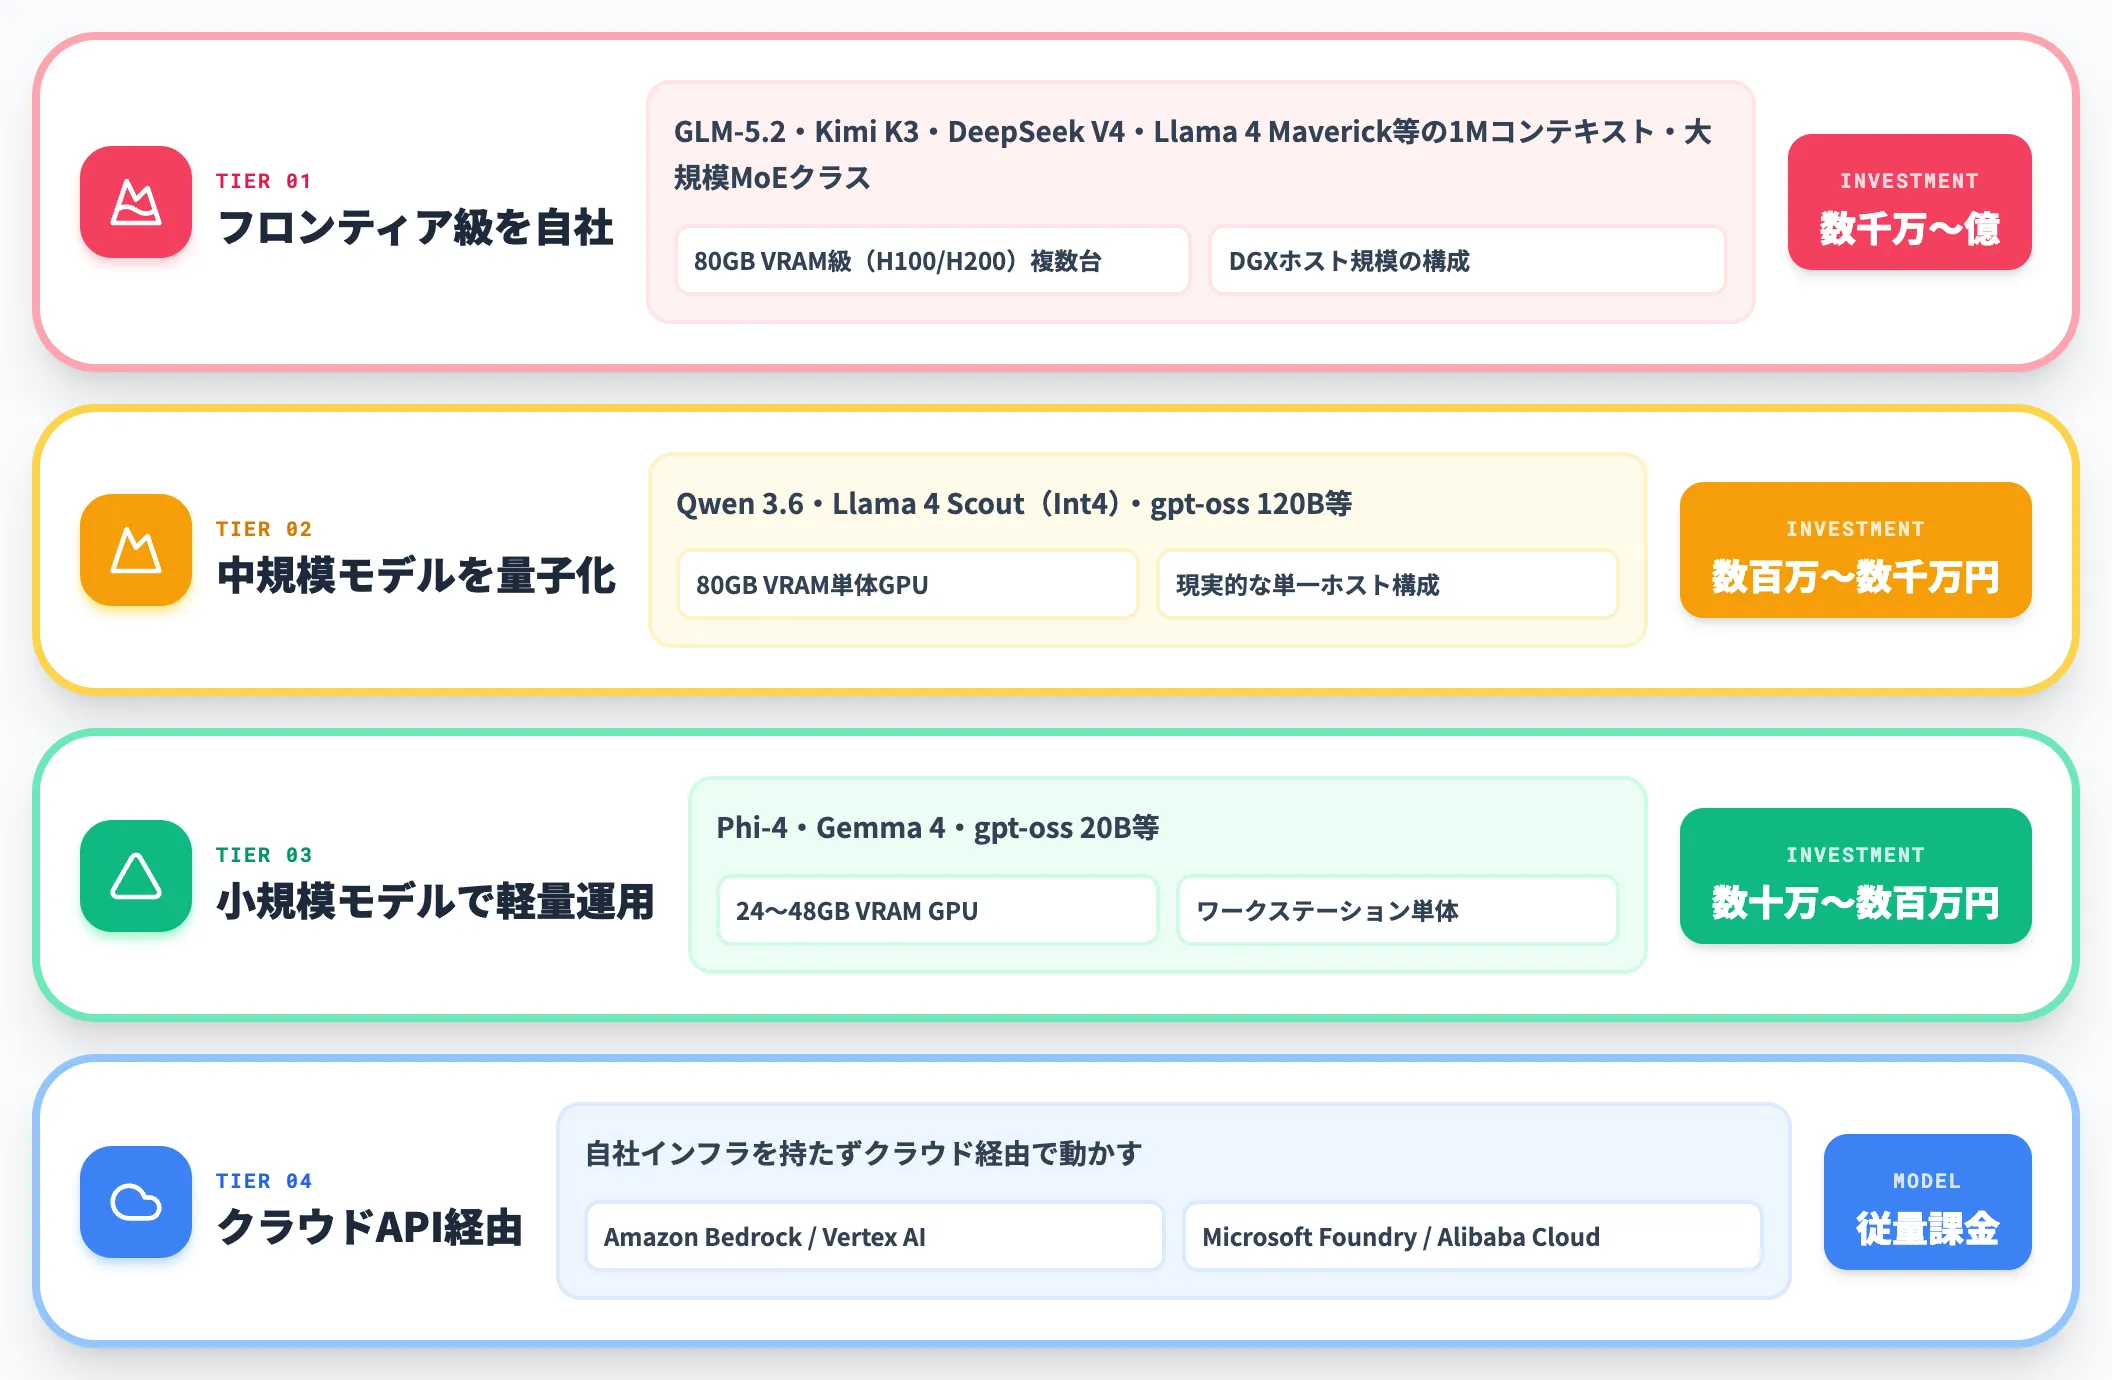The image size is (2112, 1380).
Task: Click the 自社インフラを持たずクラウド経由で動かす text
Action: coord(863,1154)
